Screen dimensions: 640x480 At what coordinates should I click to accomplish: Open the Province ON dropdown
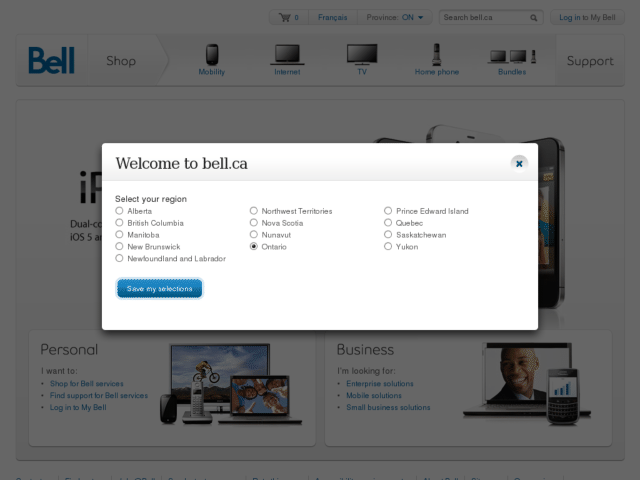pyautogui.click(x=395, y=18)
